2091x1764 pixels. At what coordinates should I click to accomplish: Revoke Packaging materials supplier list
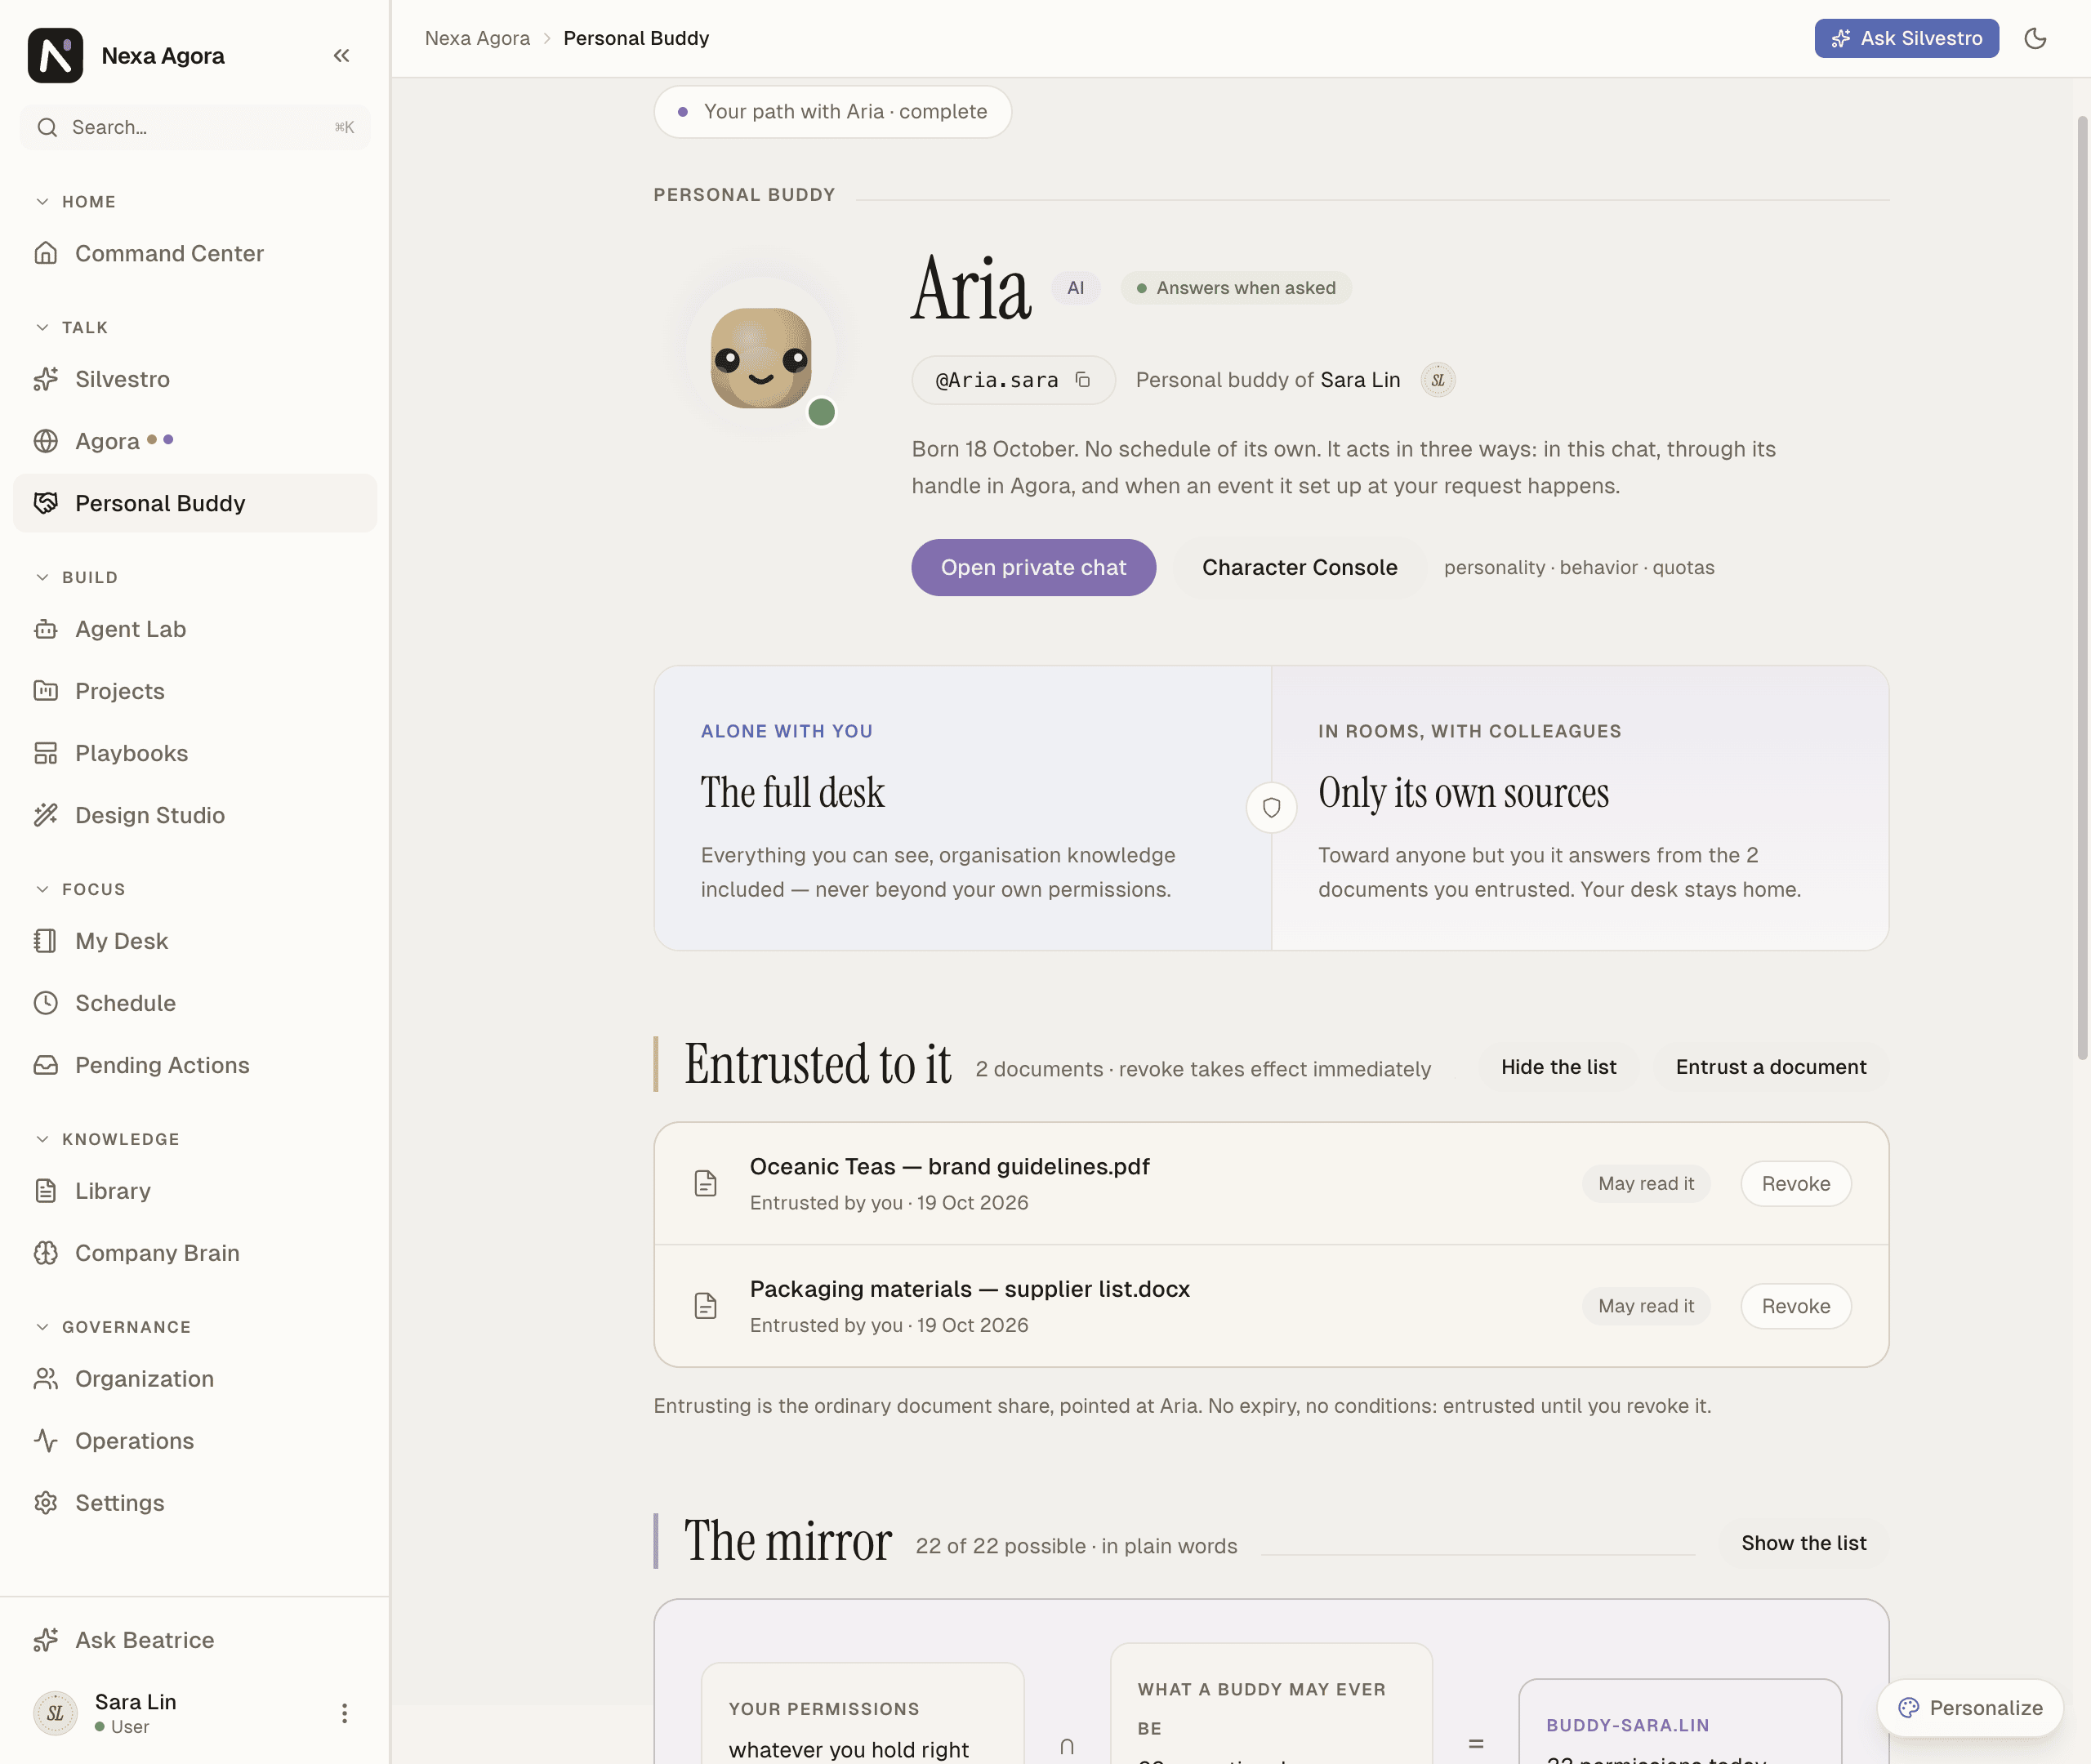[x=1795, y=1306]
